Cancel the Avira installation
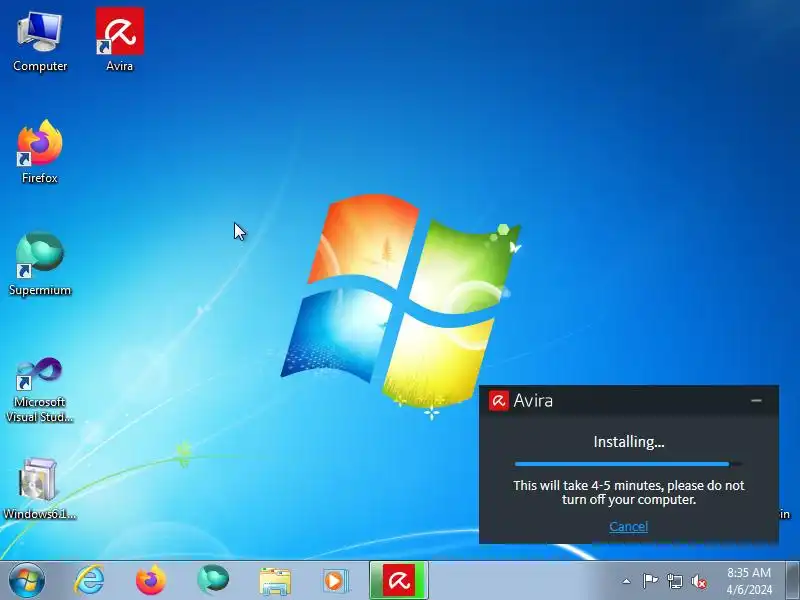The height and width of the screenshot is (600, 800). pyautogui.click(x=629, y=526)
